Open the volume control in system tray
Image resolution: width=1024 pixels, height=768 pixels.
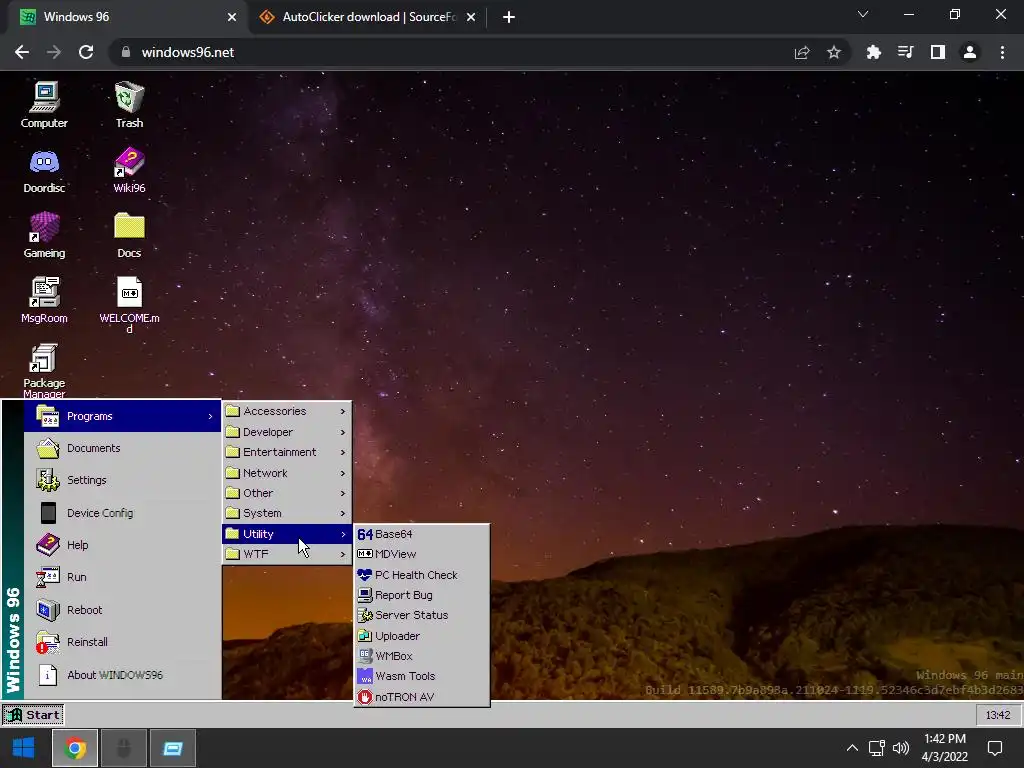901,748
